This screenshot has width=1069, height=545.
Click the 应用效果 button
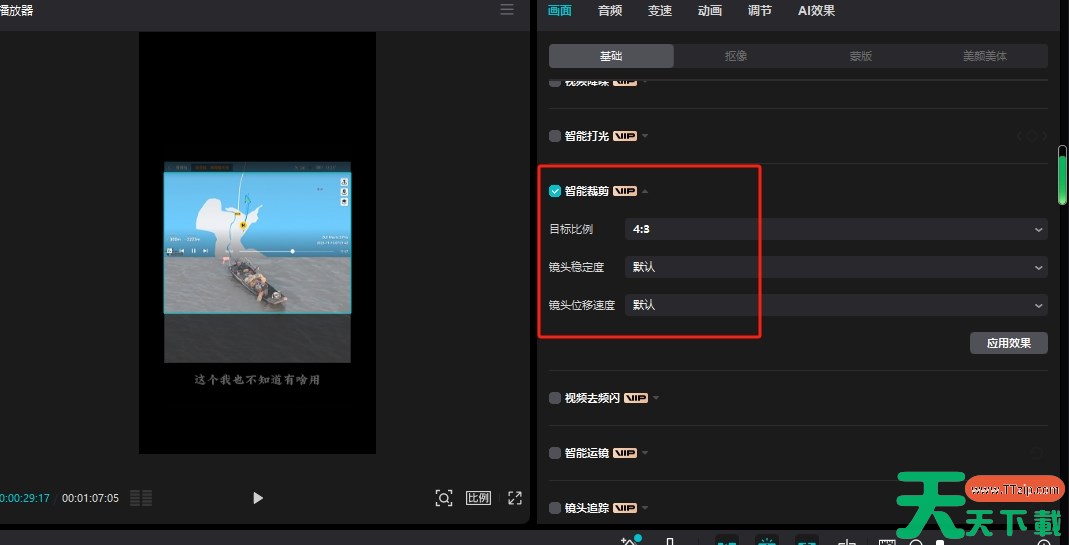tap(1008, 343)
